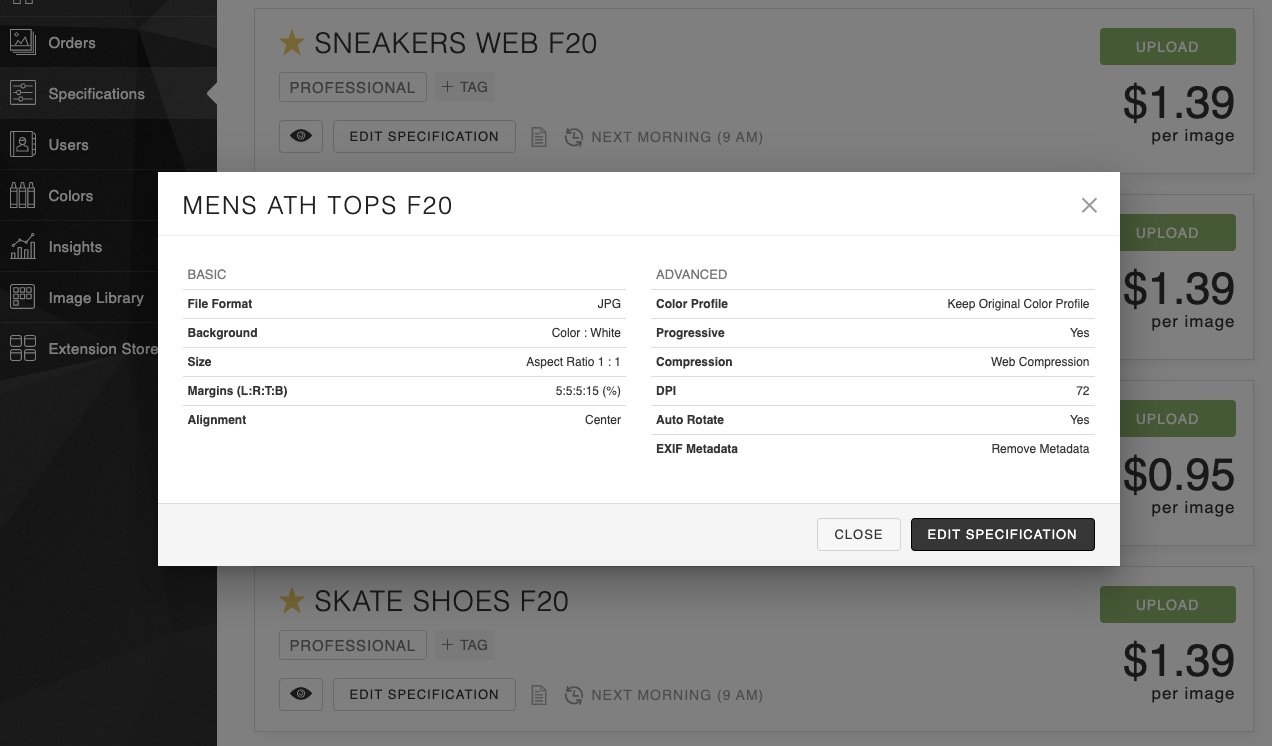
Task: Open Image Library in sidebar menu
Action: point(96,298)
